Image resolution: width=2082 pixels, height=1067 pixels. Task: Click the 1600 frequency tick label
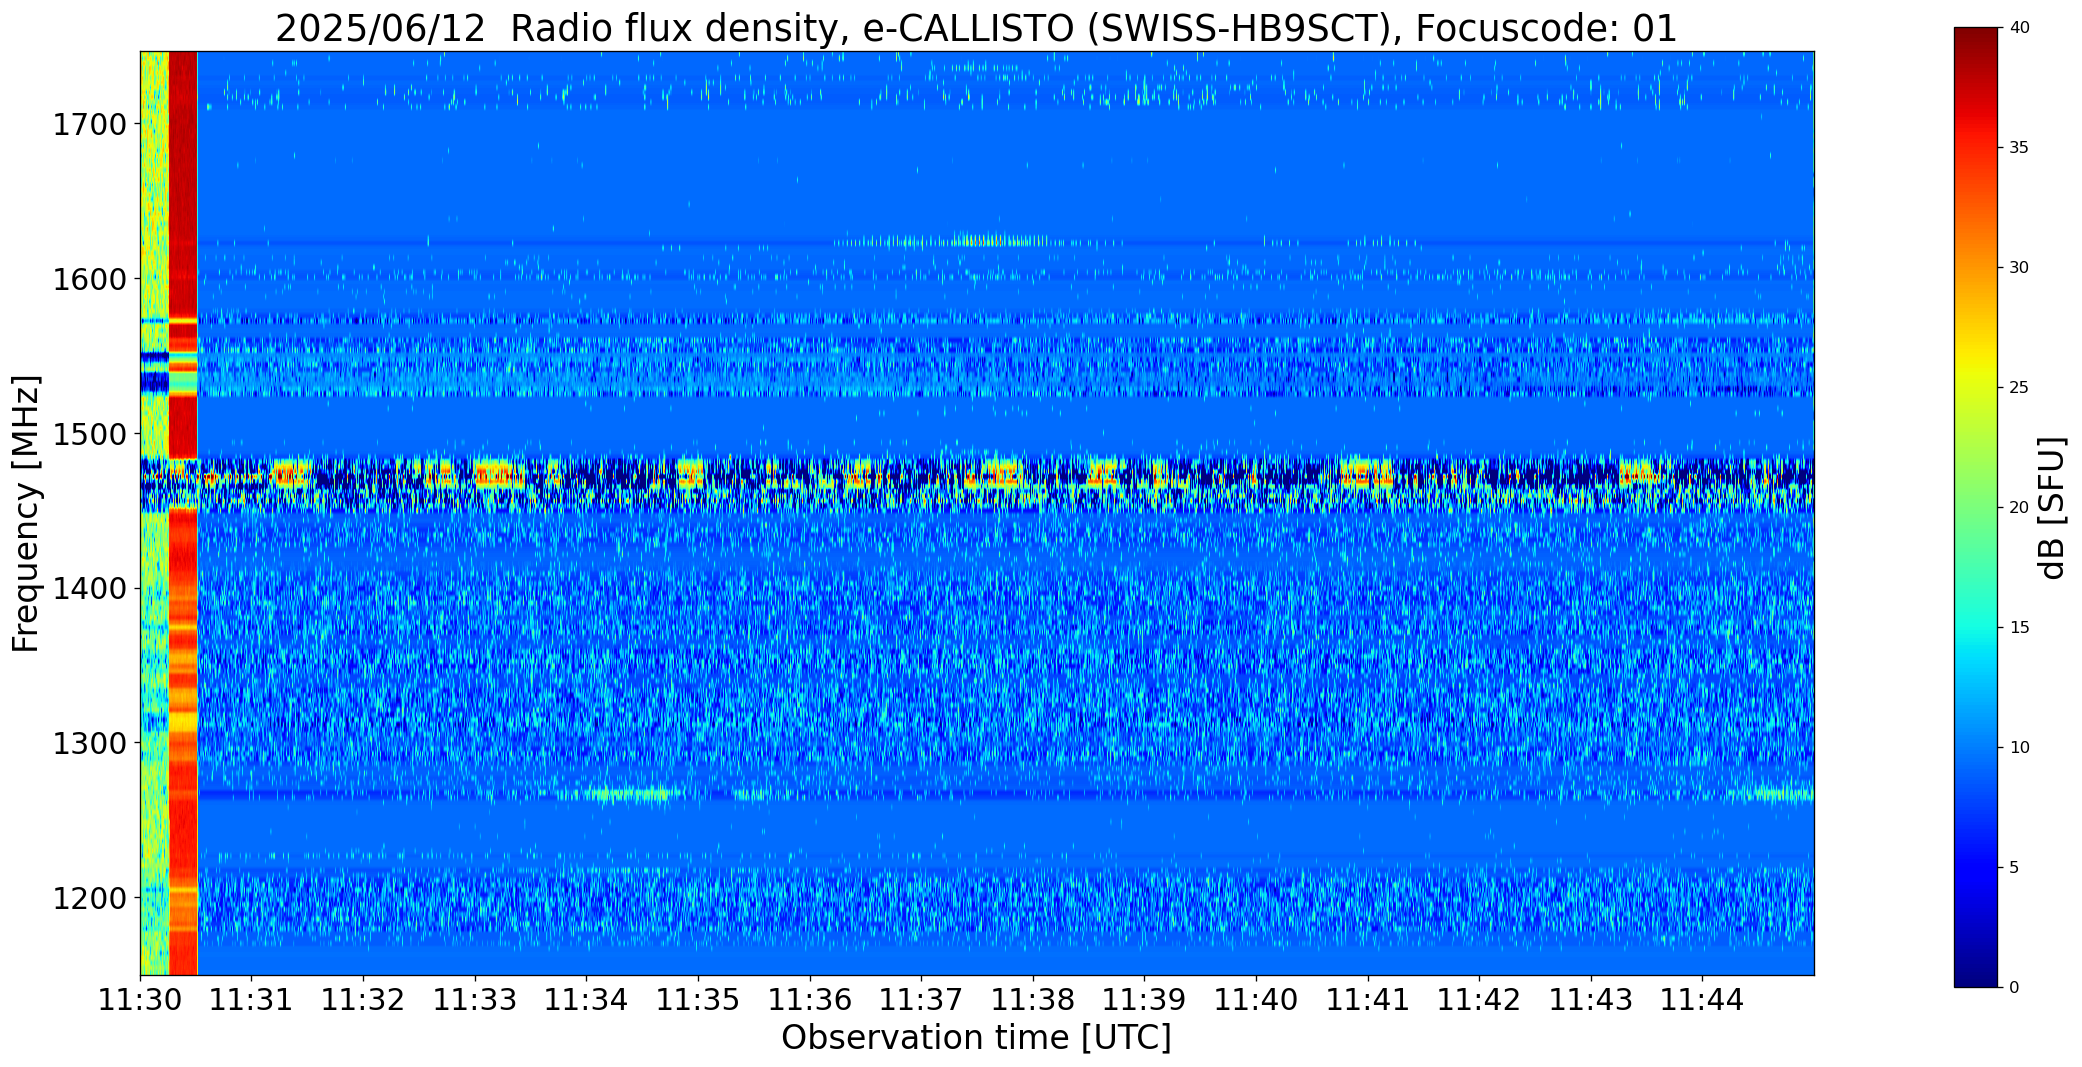[x=89, y=279]
